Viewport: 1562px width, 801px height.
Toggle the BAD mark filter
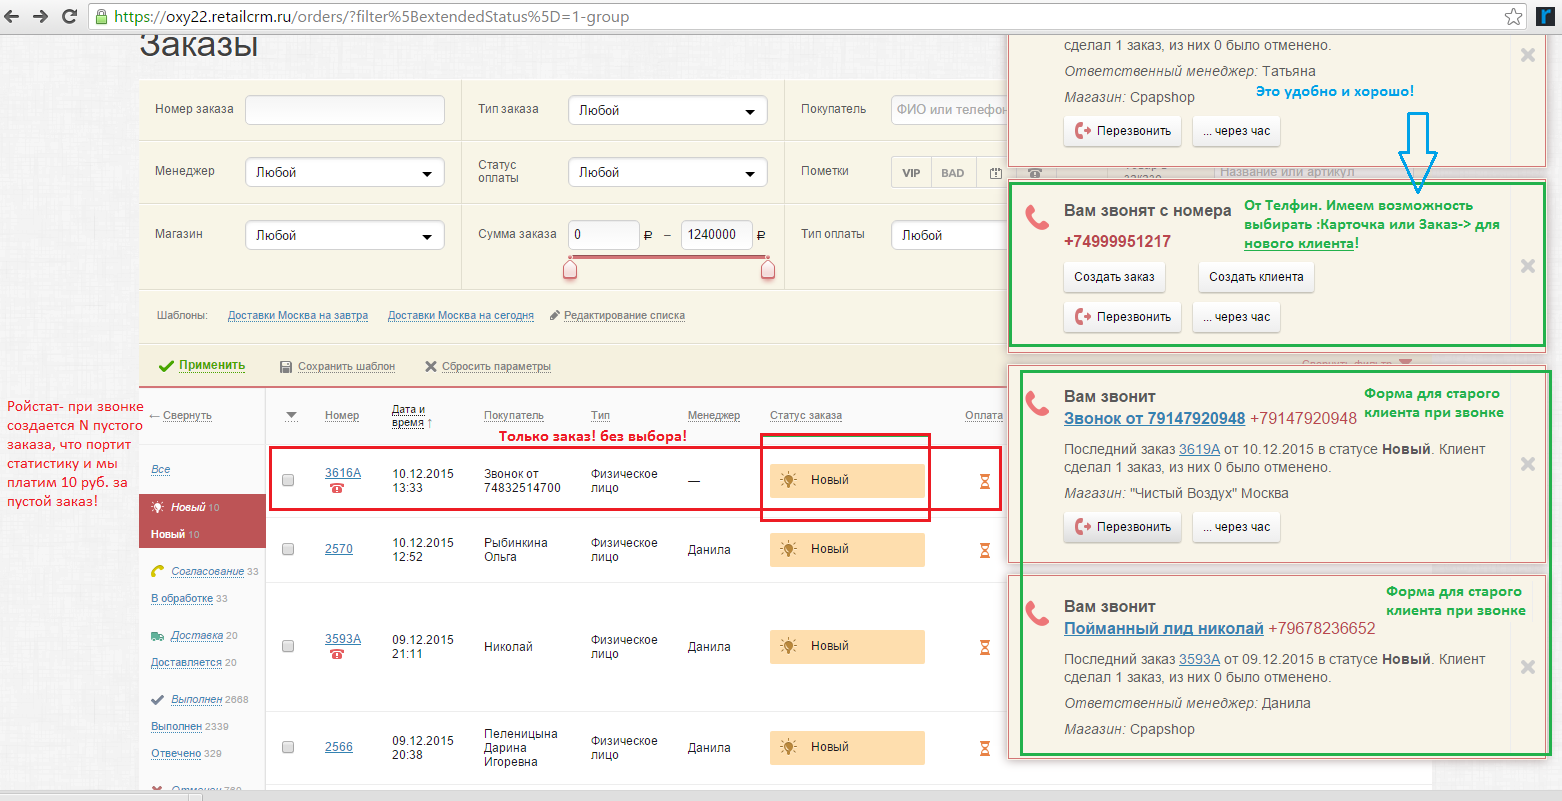point(952,173)
